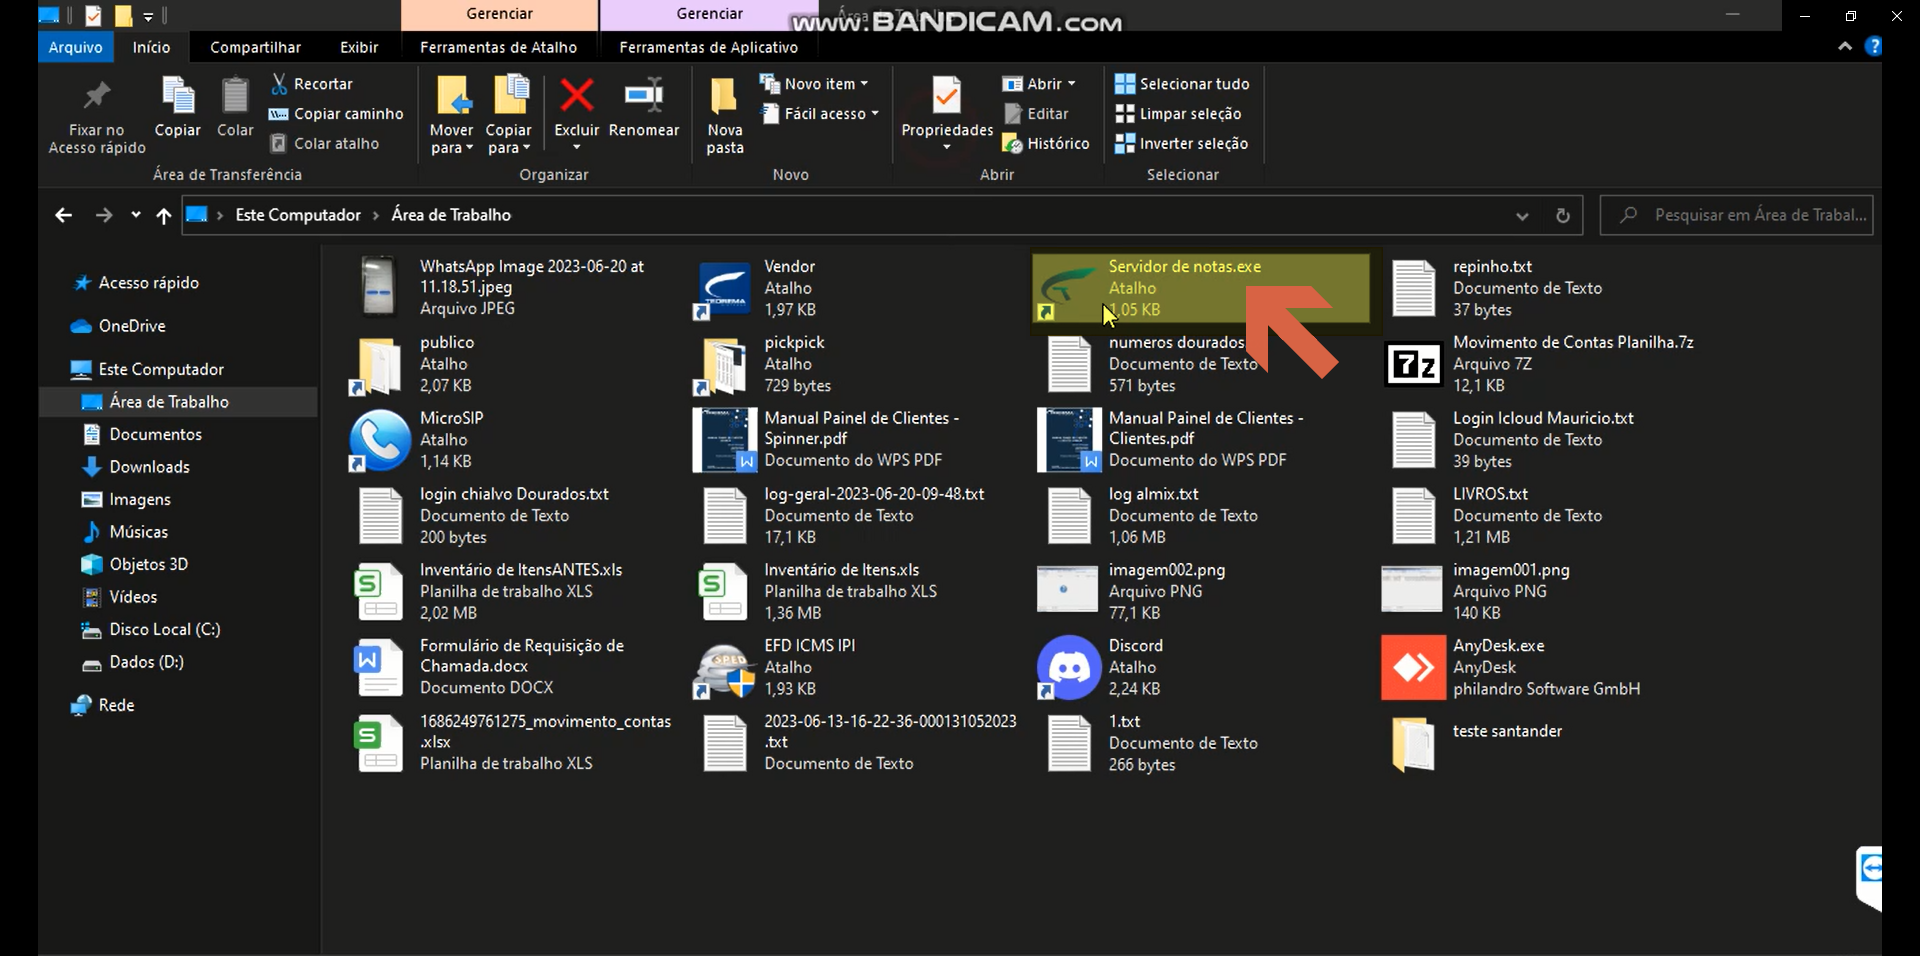Select imagem002.png thumbnail

(1068, 590)
